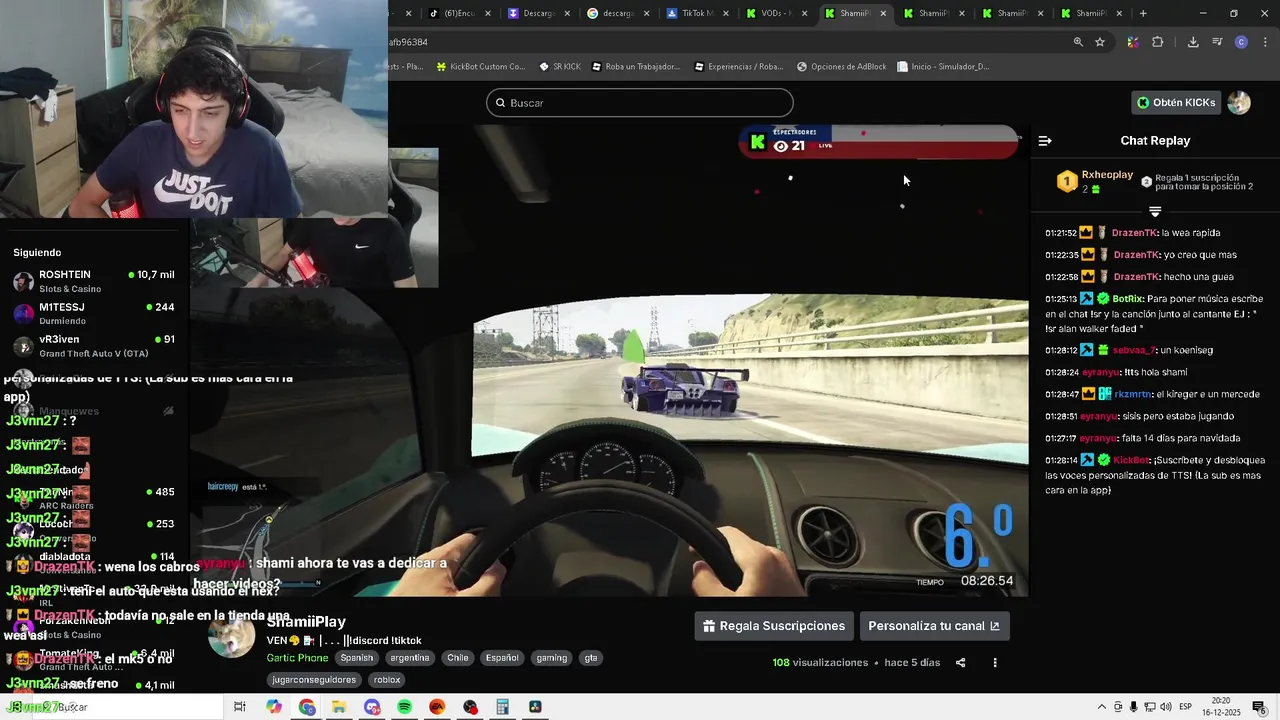The width and height of the screenshot is (1280, 720).
Task: Open Experiencias / Roba bookmark
Action: (x=738, y=67)
